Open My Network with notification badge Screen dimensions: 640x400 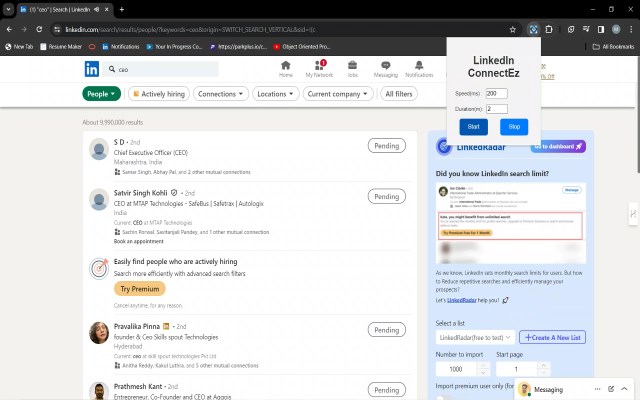(x=319, y=69)
